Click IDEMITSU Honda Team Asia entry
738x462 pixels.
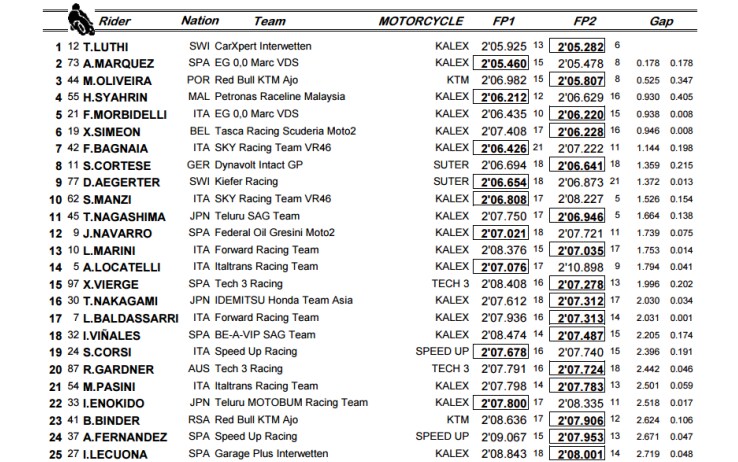pos(283,300)
